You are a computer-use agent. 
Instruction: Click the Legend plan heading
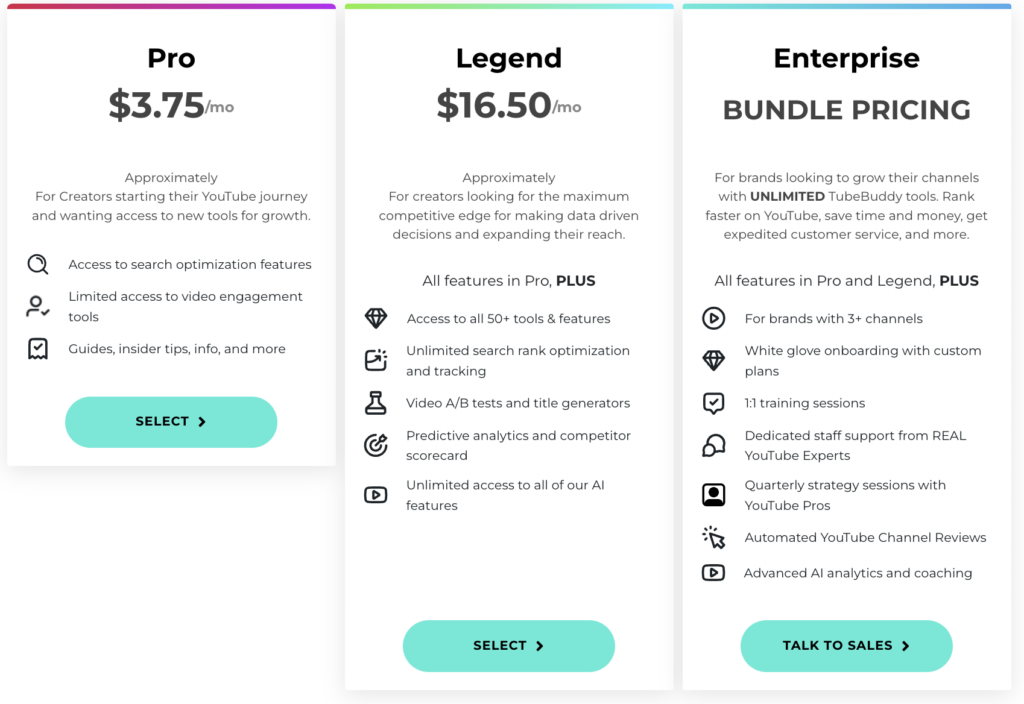509,58
